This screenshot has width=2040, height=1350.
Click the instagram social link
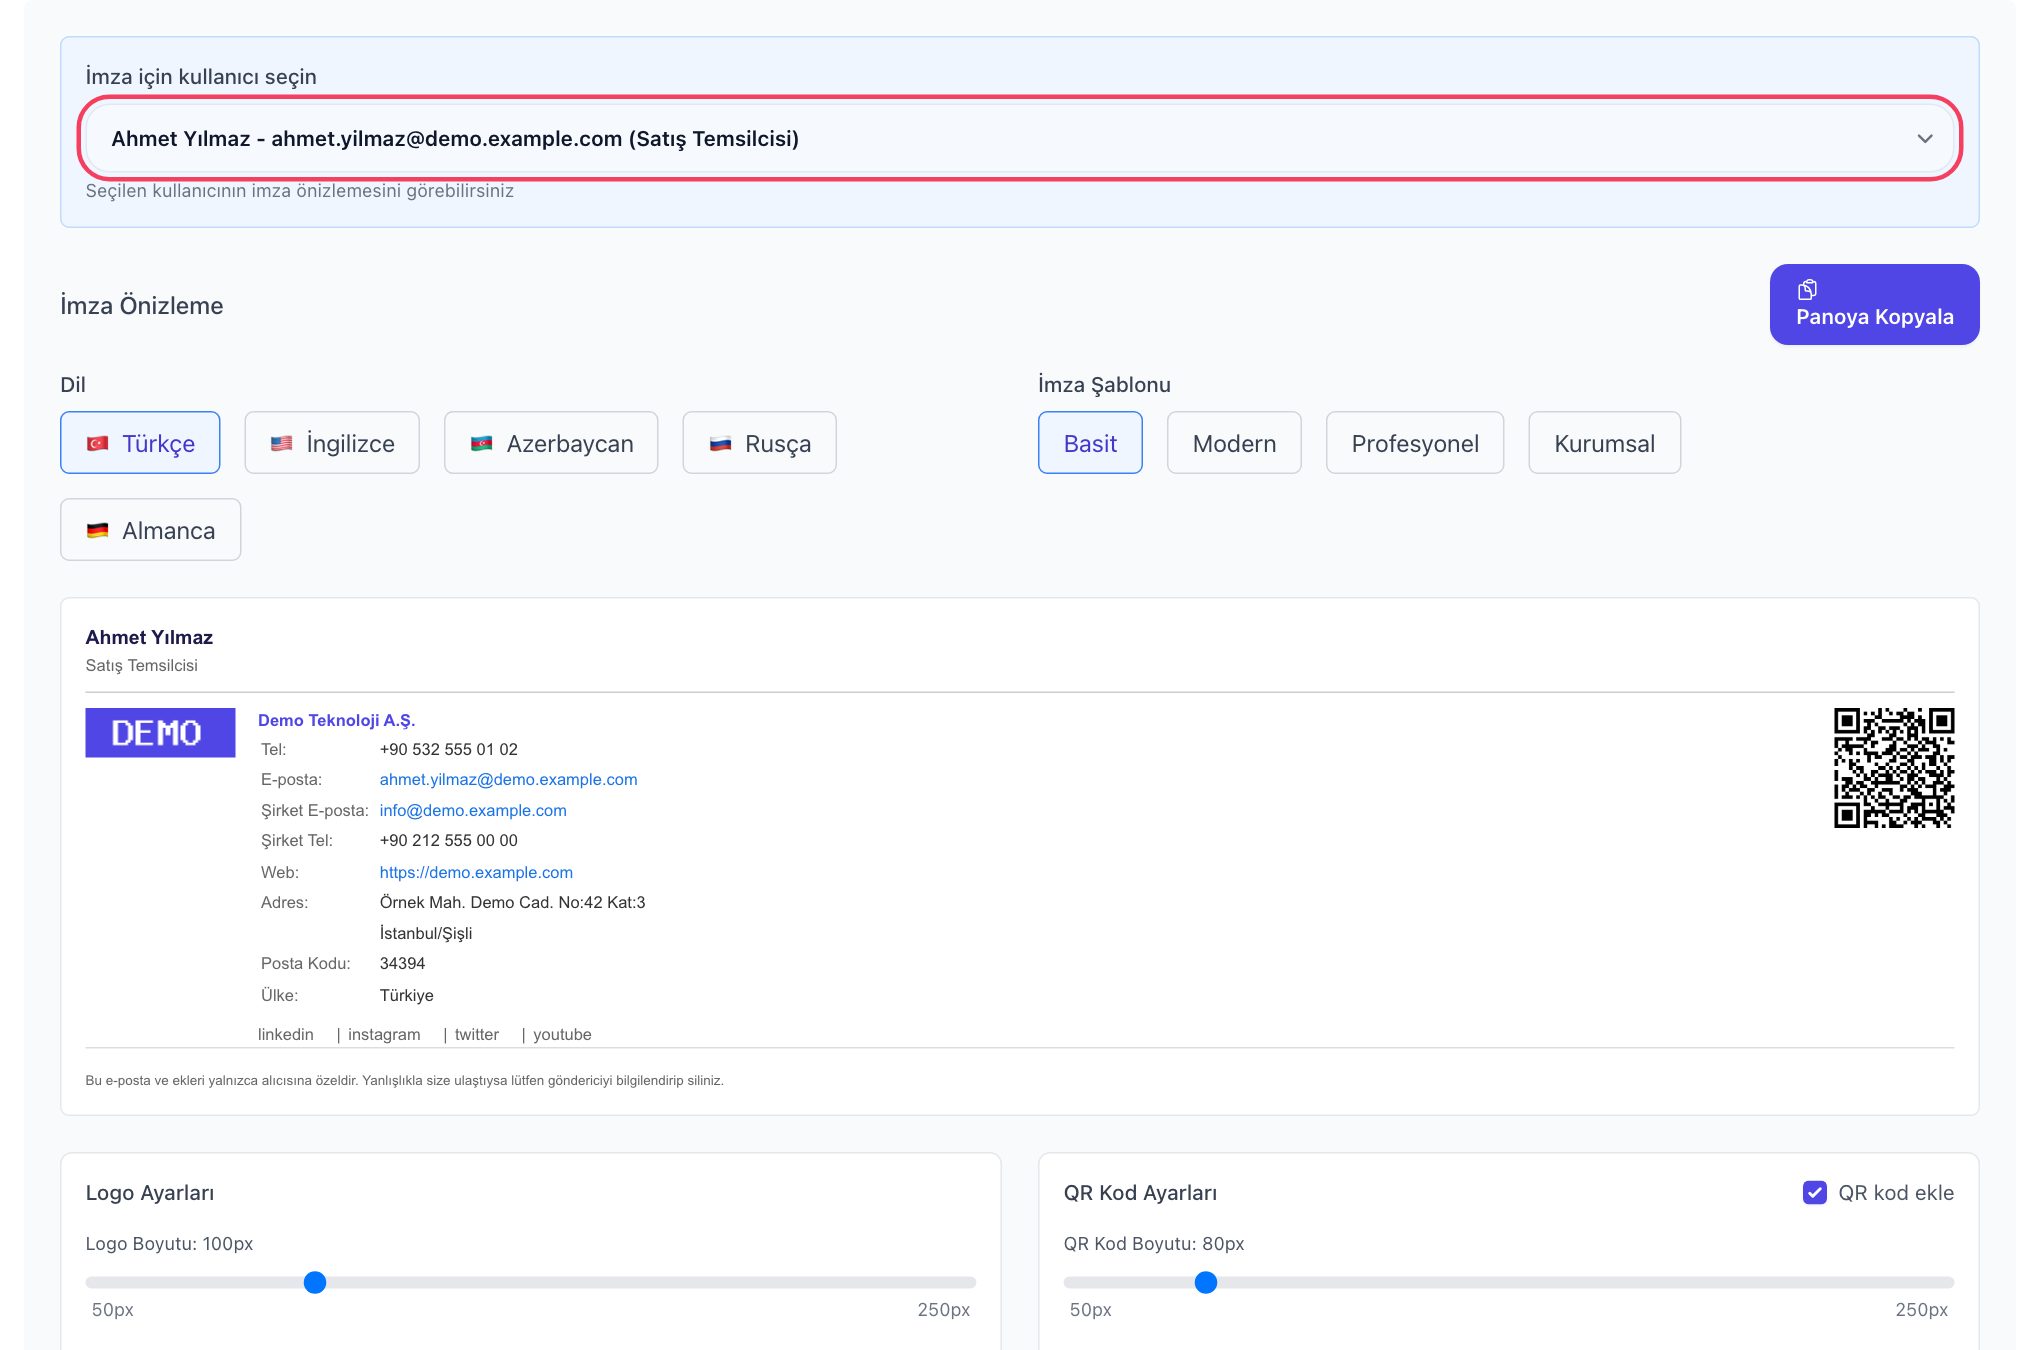384,1035
